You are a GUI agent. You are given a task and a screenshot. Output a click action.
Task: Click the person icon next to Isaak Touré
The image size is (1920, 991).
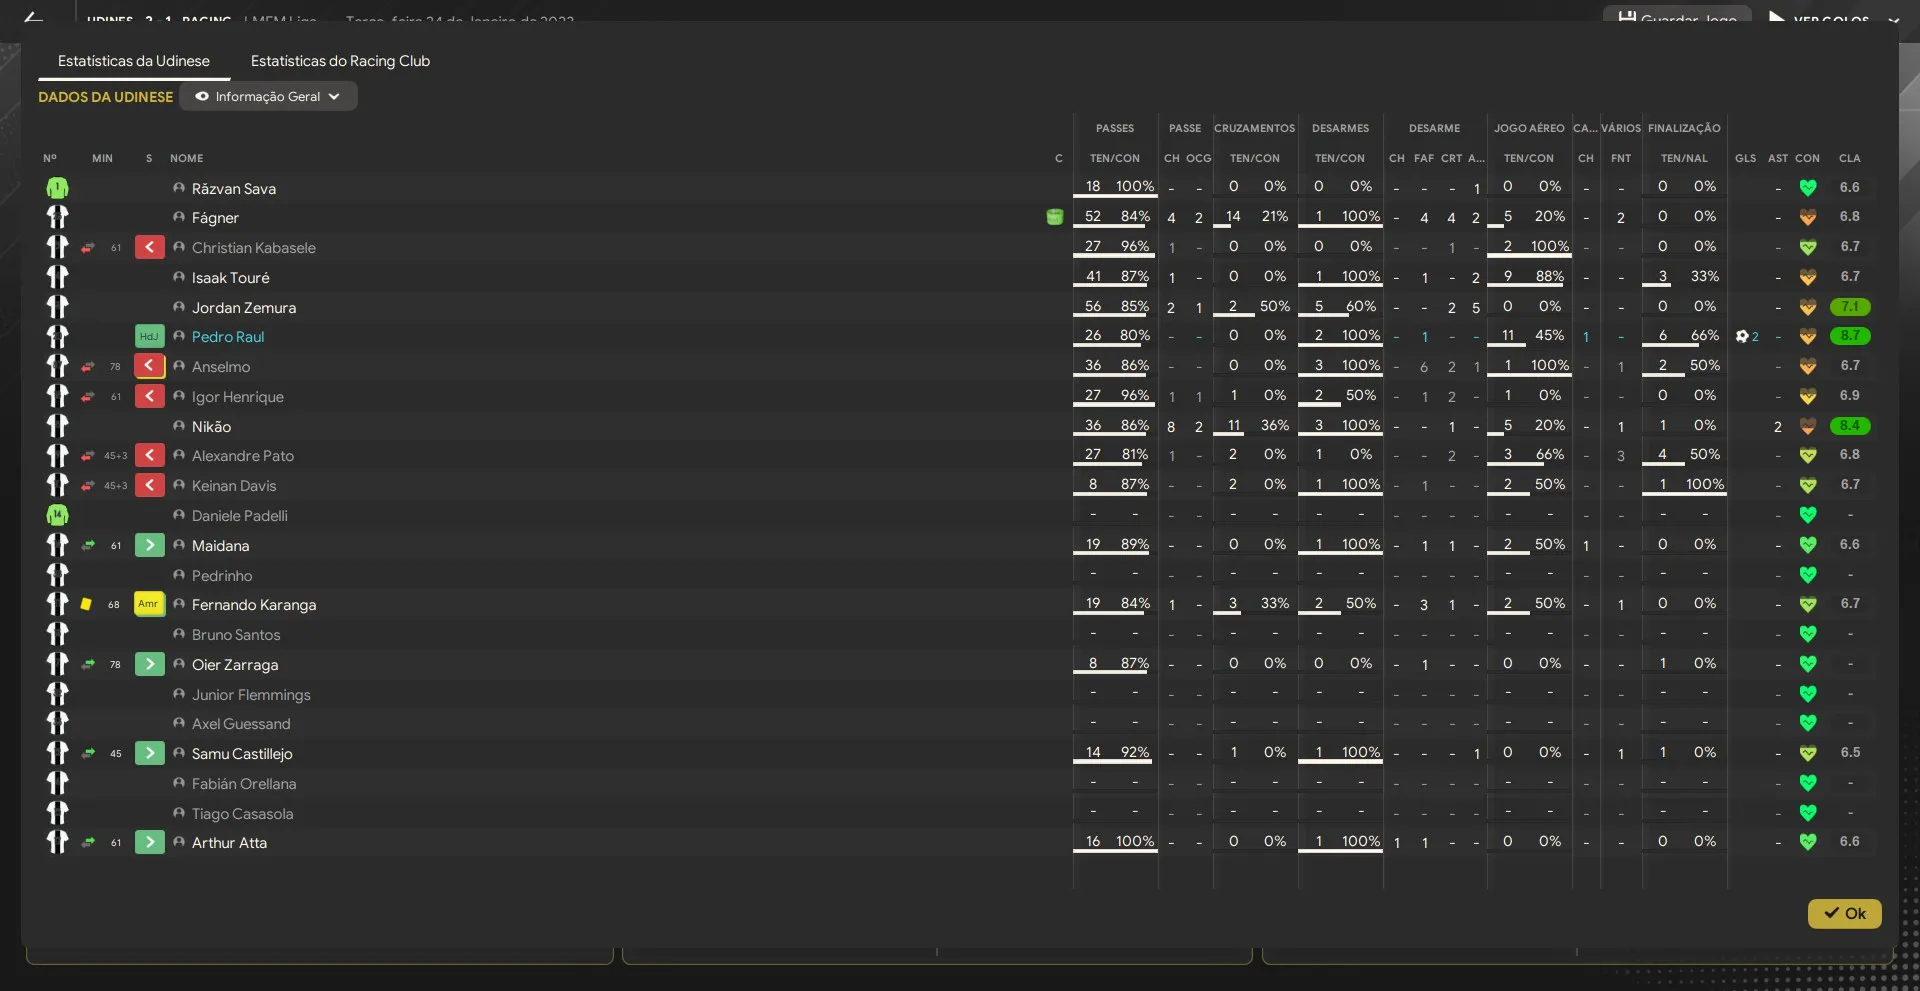[179, 277]
